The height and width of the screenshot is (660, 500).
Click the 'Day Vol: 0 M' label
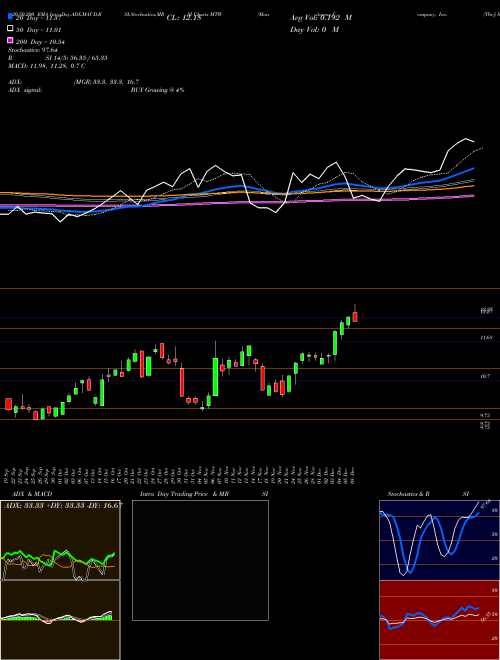(314, 29)
